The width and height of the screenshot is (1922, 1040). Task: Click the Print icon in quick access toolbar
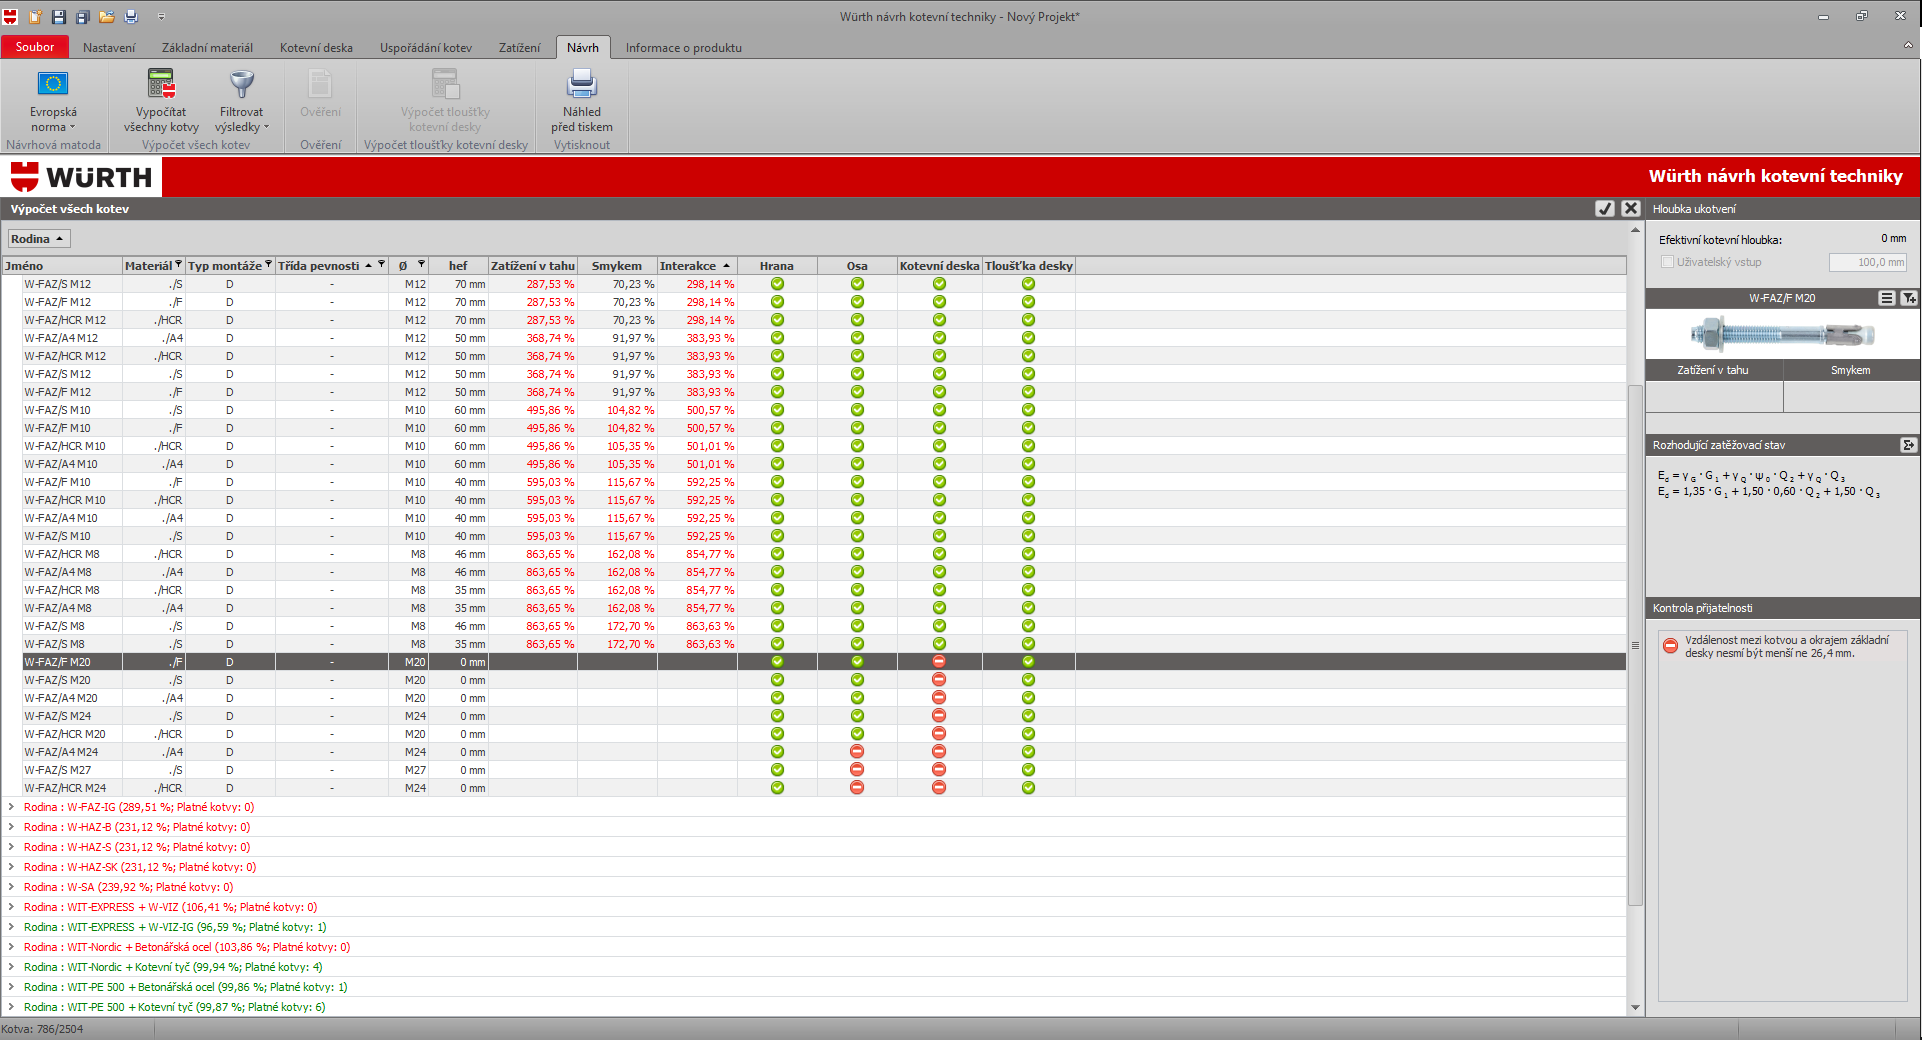tap(131, 17)
